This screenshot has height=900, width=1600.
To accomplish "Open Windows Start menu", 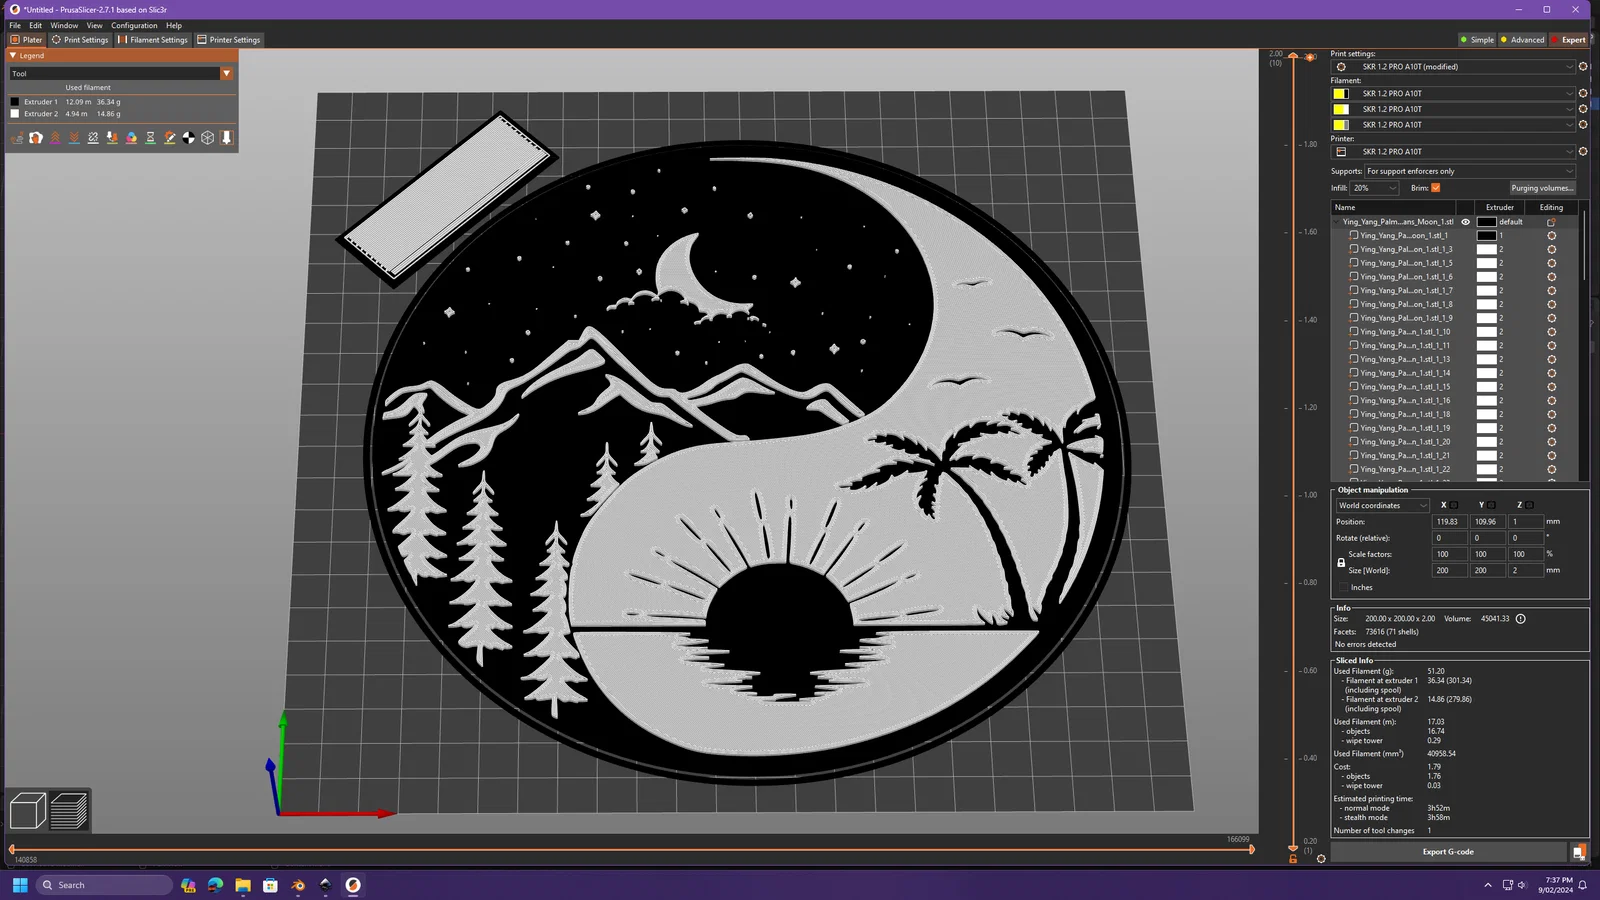I will [20, 885].
